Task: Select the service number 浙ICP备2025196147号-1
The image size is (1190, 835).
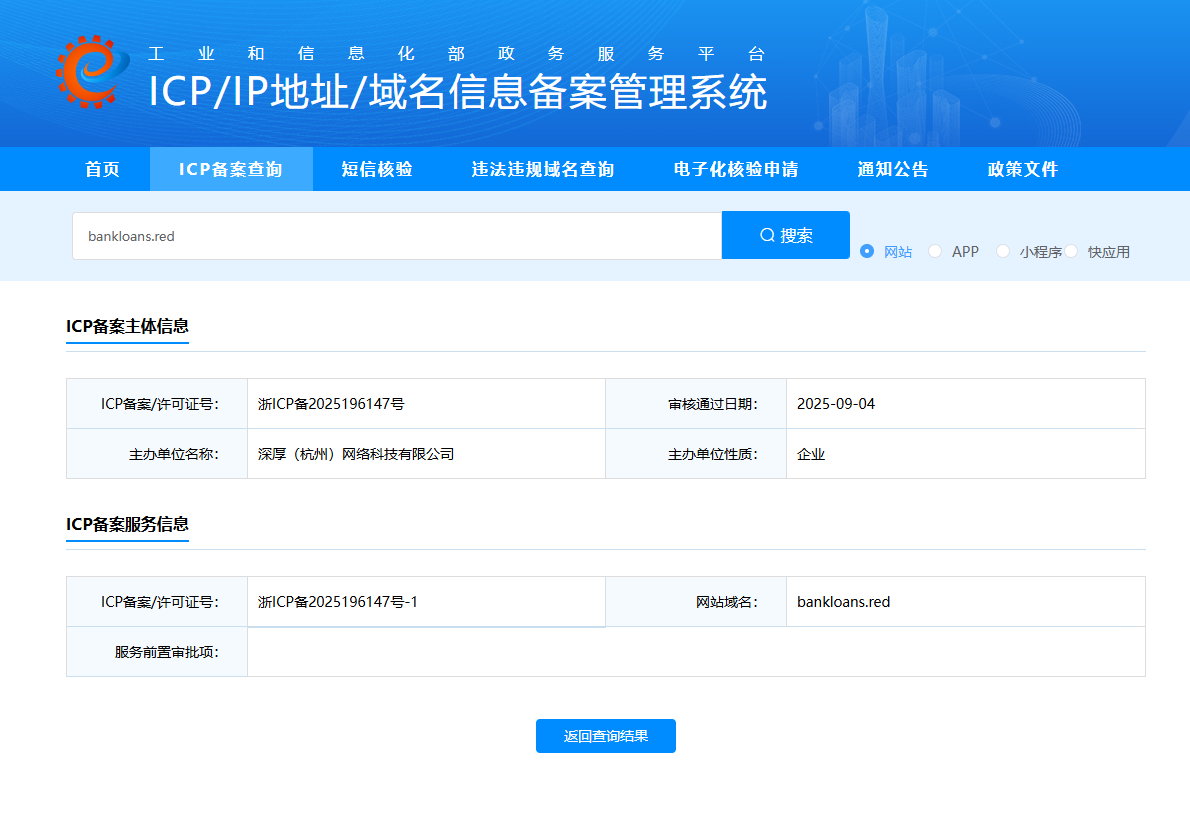Action: (338, 602)
